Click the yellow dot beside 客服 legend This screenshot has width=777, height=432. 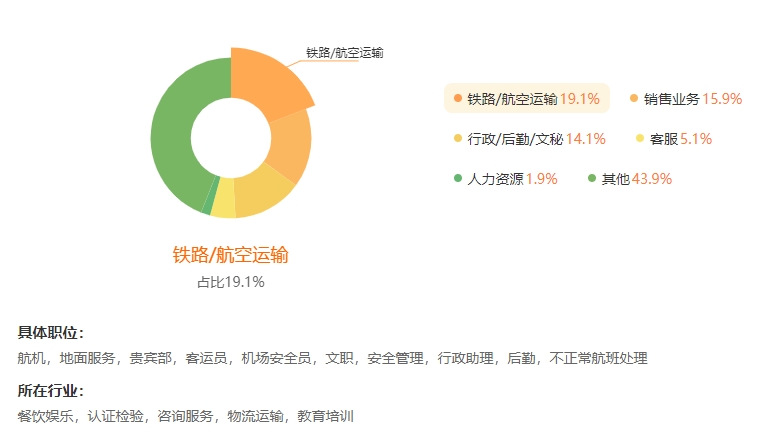[x=640, y=138]
